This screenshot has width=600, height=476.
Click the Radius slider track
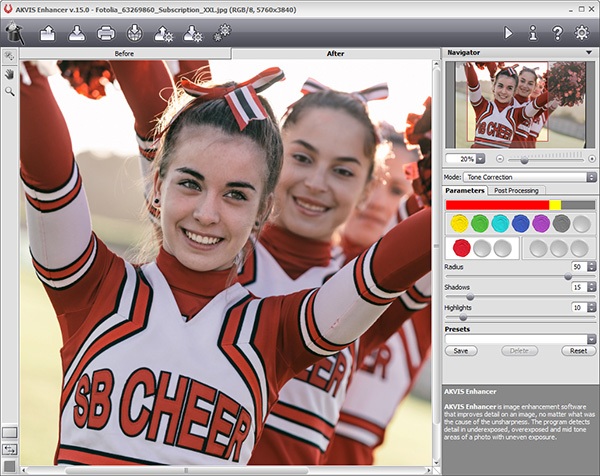pyautogui.click(x=520, y=276)
